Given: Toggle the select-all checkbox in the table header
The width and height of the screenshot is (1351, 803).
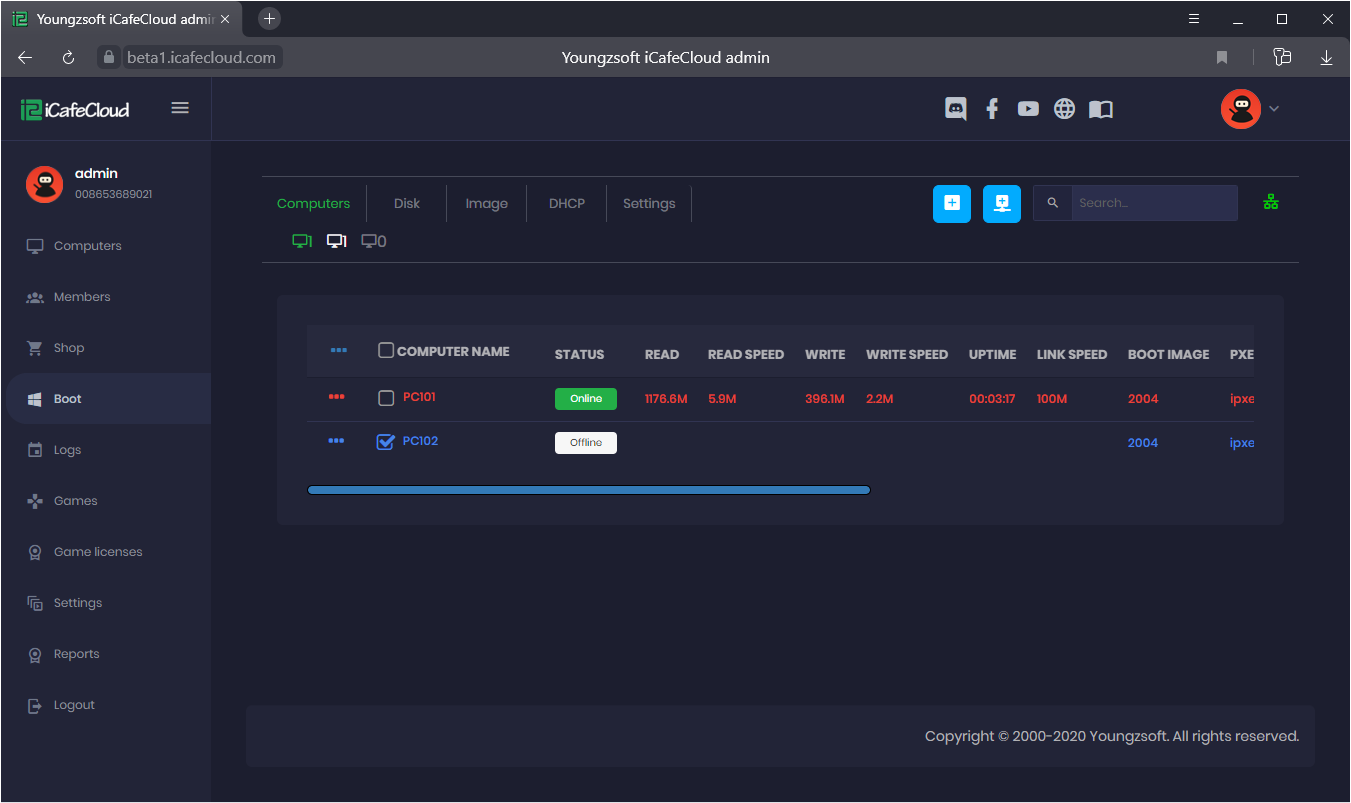Looking at the screenshot, I should [385, 350].
